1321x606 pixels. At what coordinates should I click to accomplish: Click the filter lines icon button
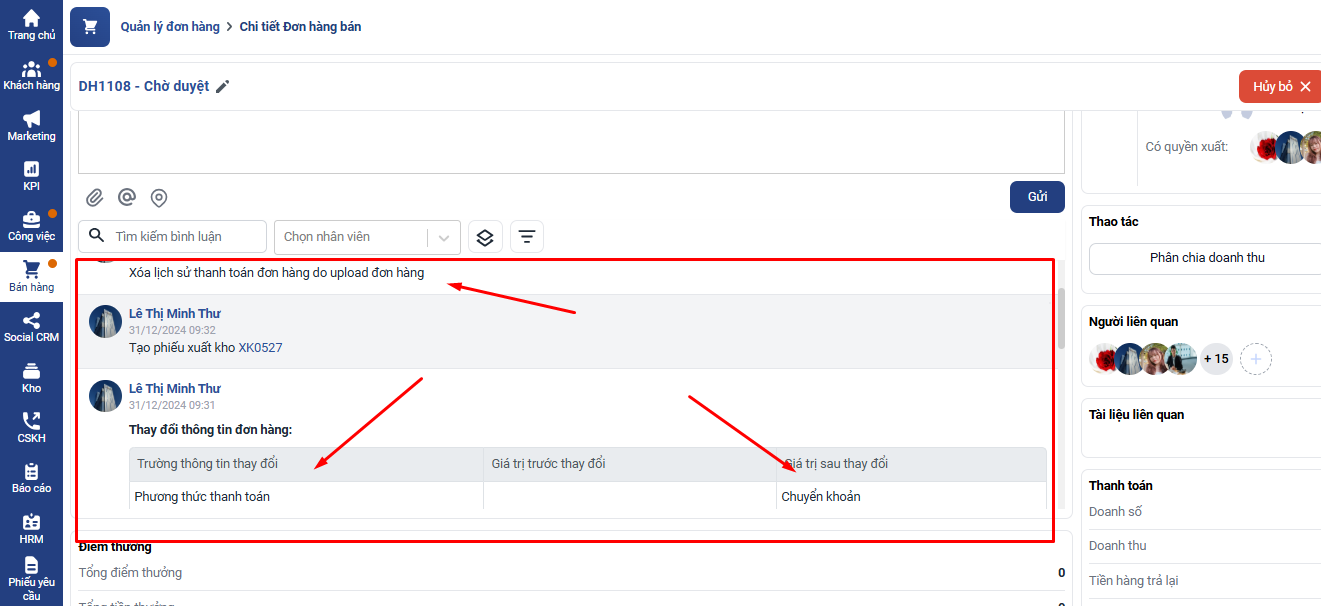527,237
